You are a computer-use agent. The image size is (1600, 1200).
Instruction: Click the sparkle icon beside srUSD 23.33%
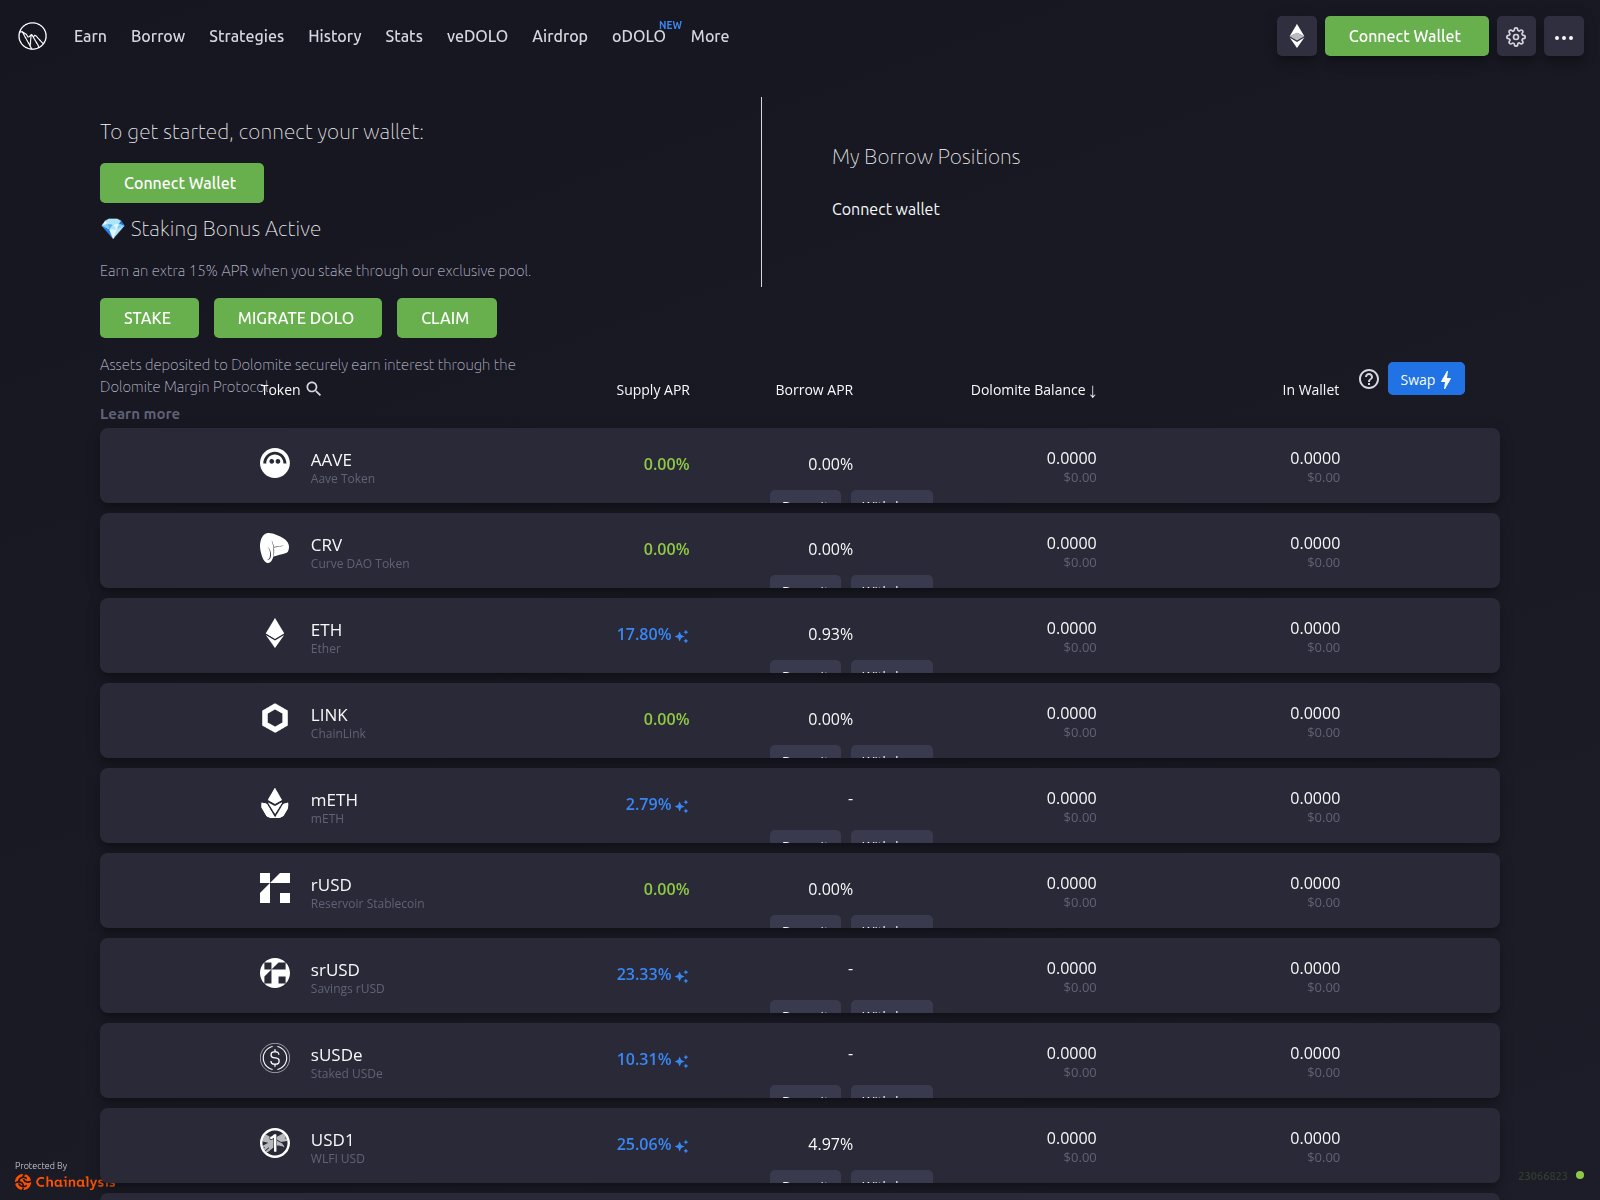pos(682,976)
